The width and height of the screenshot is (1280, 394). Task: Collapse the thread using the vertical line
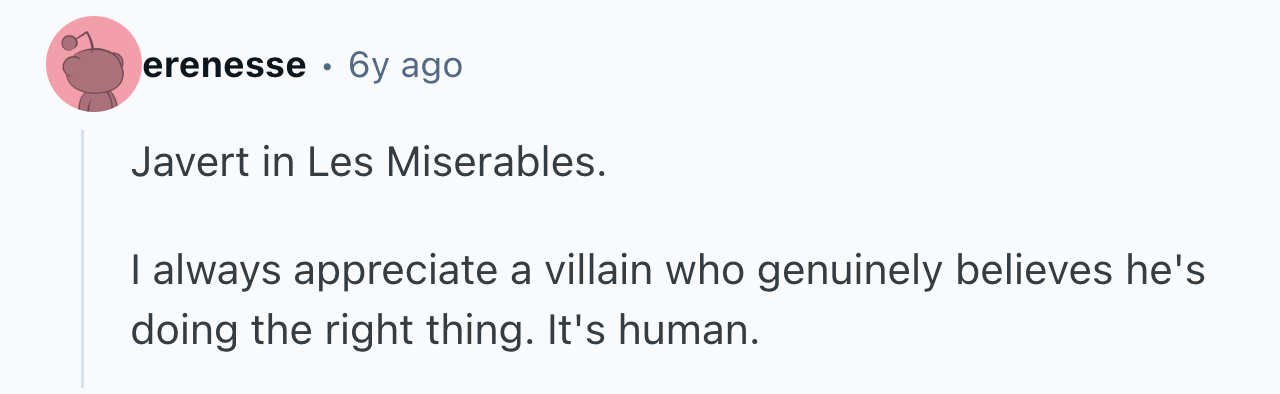pyautogui.click(x=83, y=258)
